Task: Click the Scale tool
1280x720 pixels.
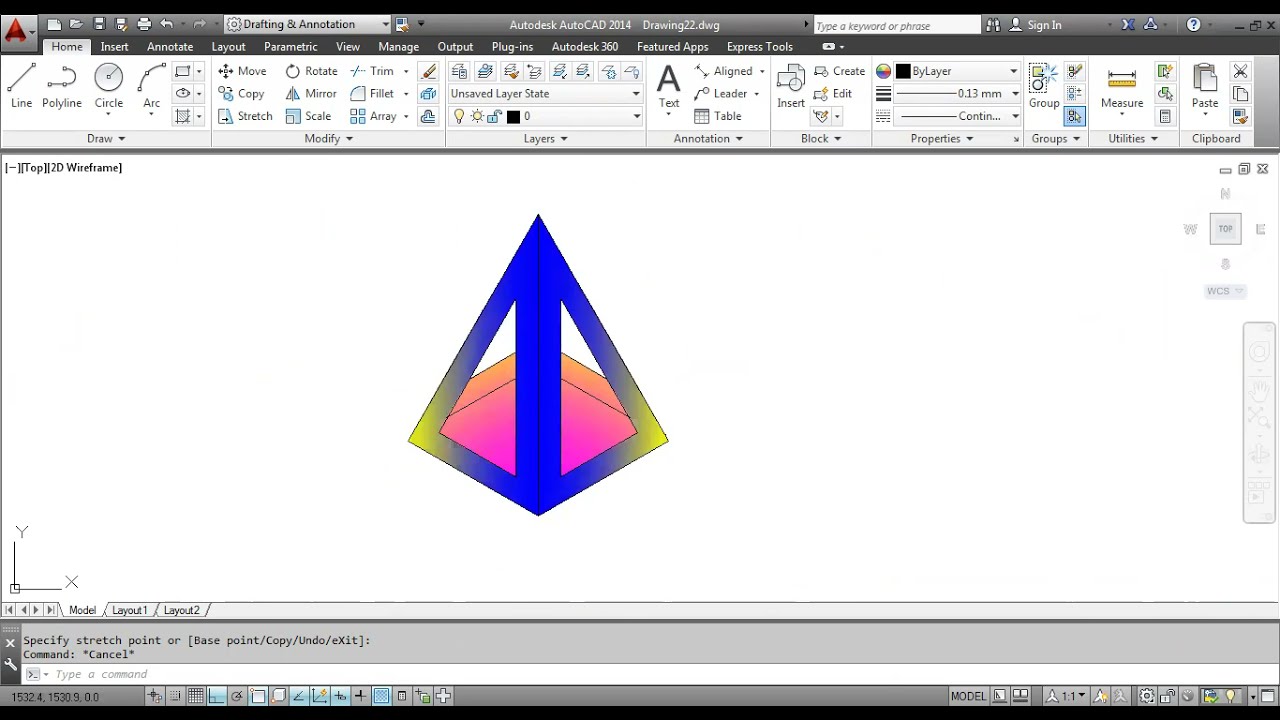Action: point(308,116)
